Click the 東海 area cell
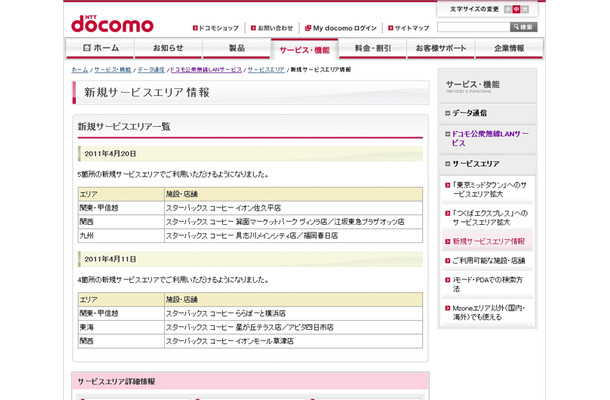Screen dimensions: 610x400 tap(121, 327)
